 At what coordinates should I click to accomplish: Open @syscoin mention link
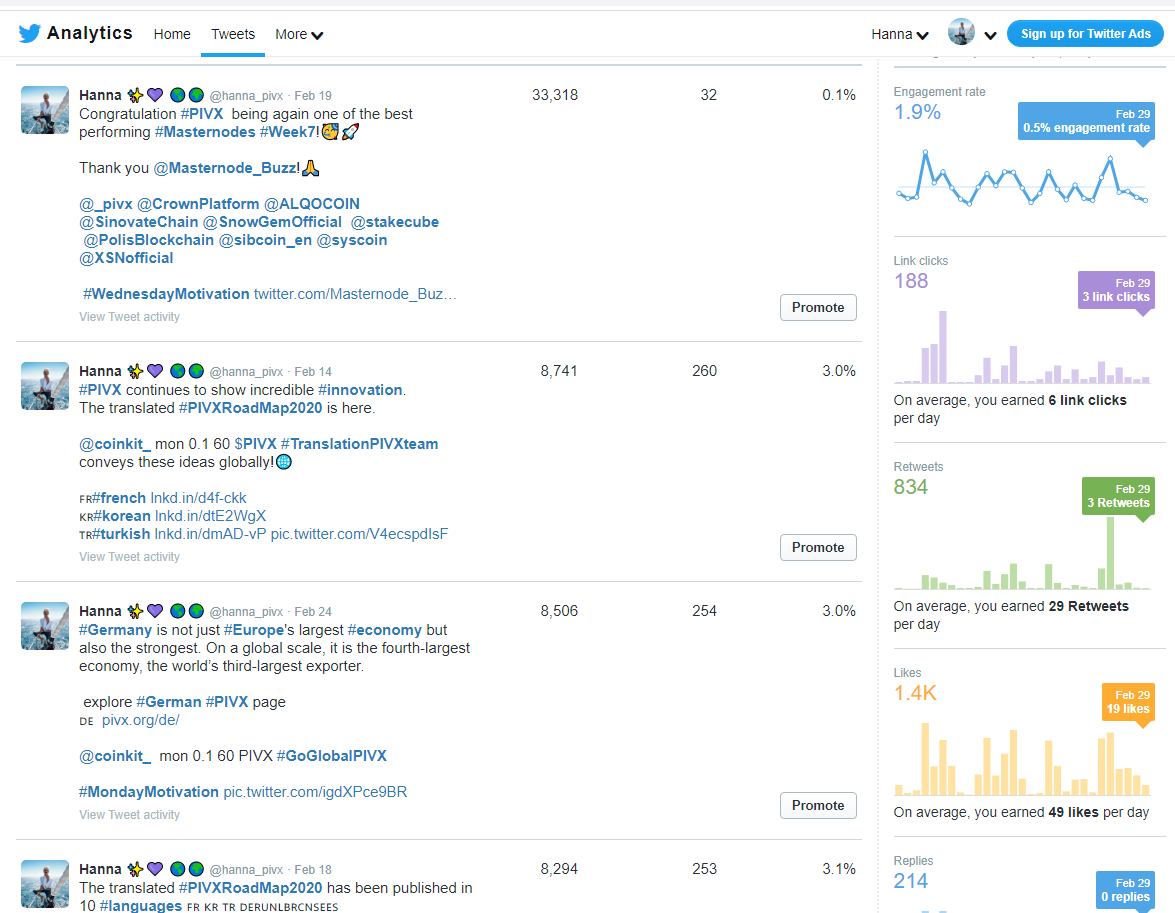[x=352, y=240]
